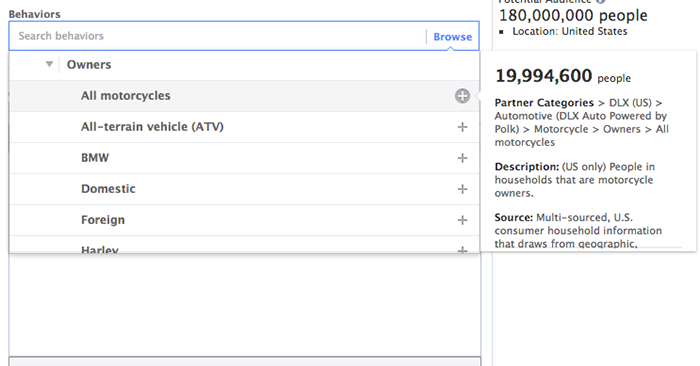Select the Foreign row
Image resolution: width=700 pixels, height=366 pixels.
click(x=244, y=220)
